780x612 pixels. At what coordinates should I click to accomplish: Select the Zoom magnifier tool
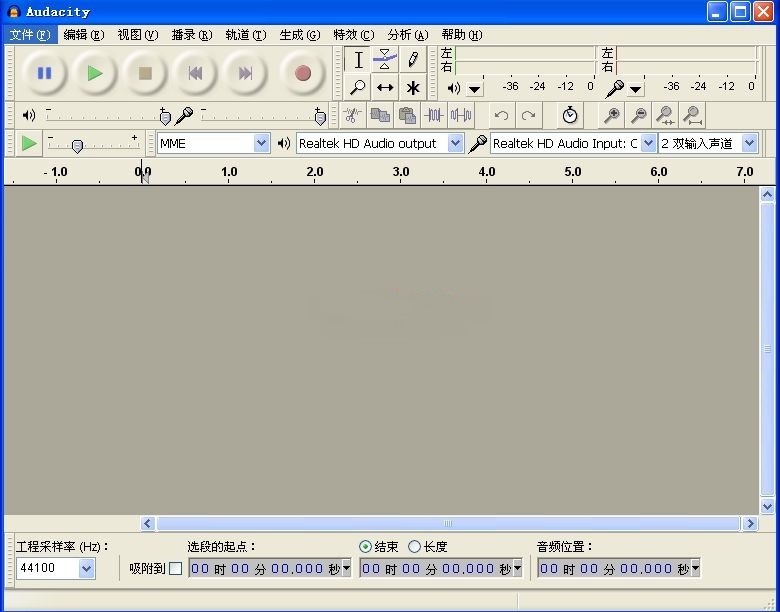pyautogui.click(x=358, y=88)
